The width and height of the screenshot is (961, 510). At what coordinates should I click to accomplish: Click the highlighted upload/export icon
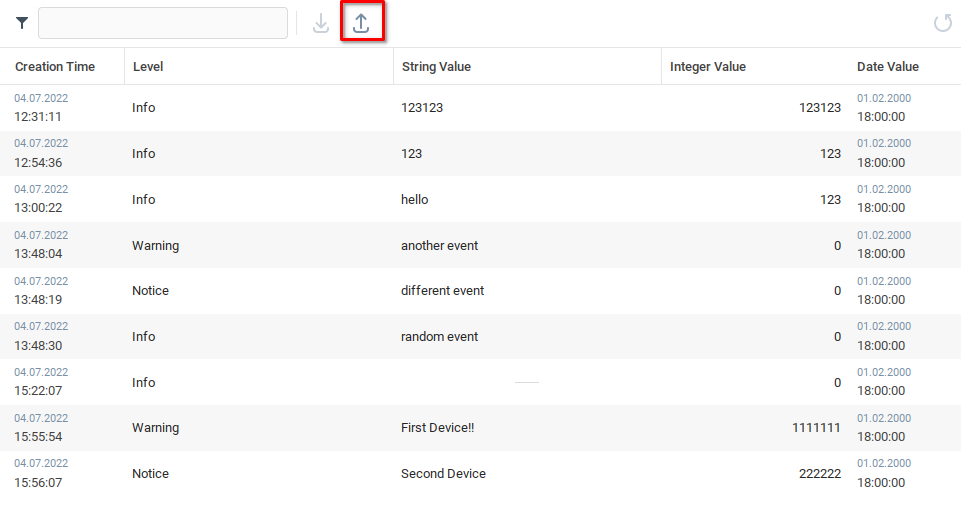point(361,23)
